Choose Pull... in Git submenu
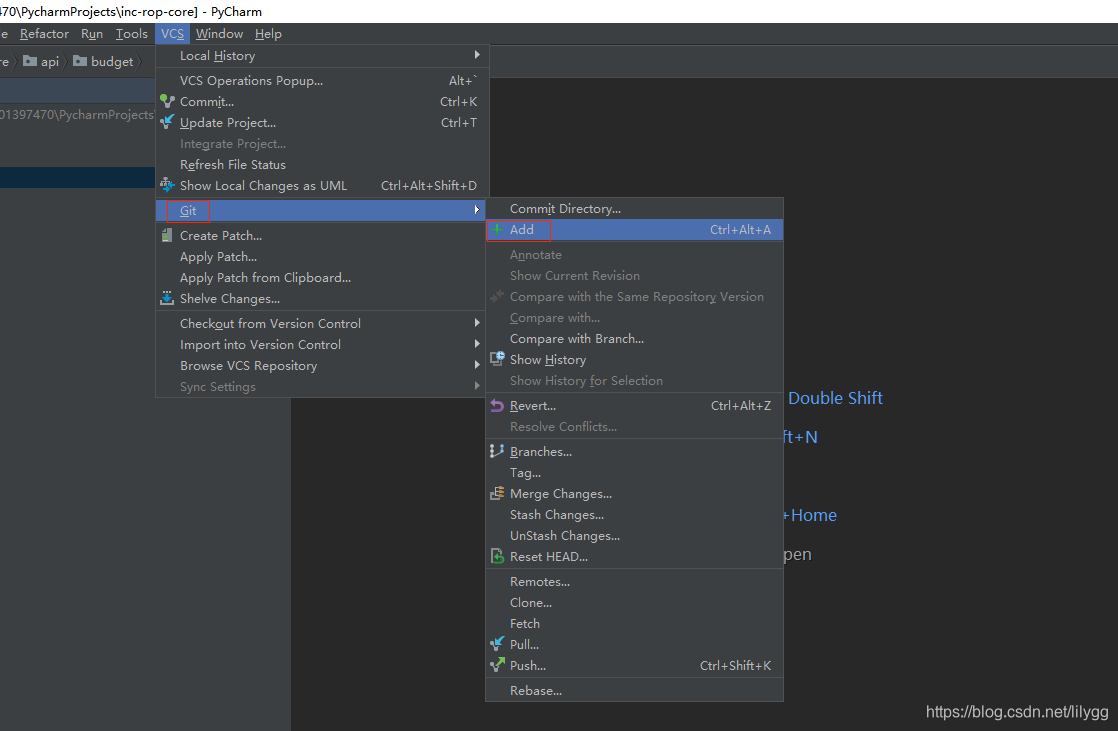The height and width of the screenshot is (731, 1118). click(x=635, y=645)
